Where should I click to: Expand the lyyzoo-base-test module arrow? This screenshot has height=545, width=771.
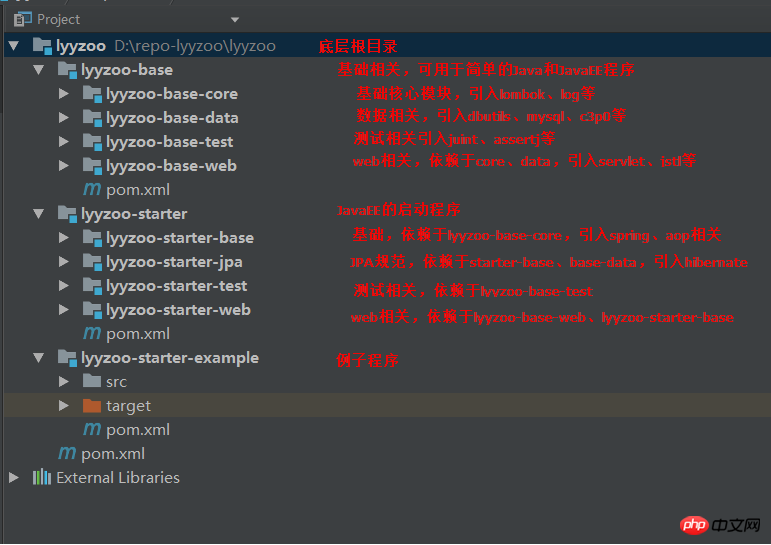click(64, 142)
